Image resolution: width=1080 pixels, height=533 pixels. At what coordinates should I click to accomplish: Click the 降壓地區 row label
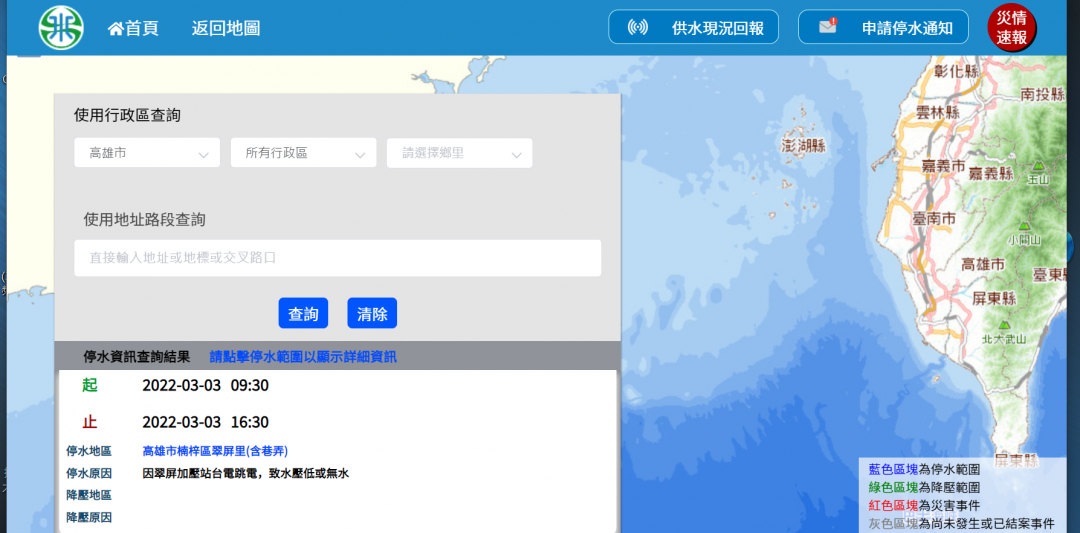(89, 495)
